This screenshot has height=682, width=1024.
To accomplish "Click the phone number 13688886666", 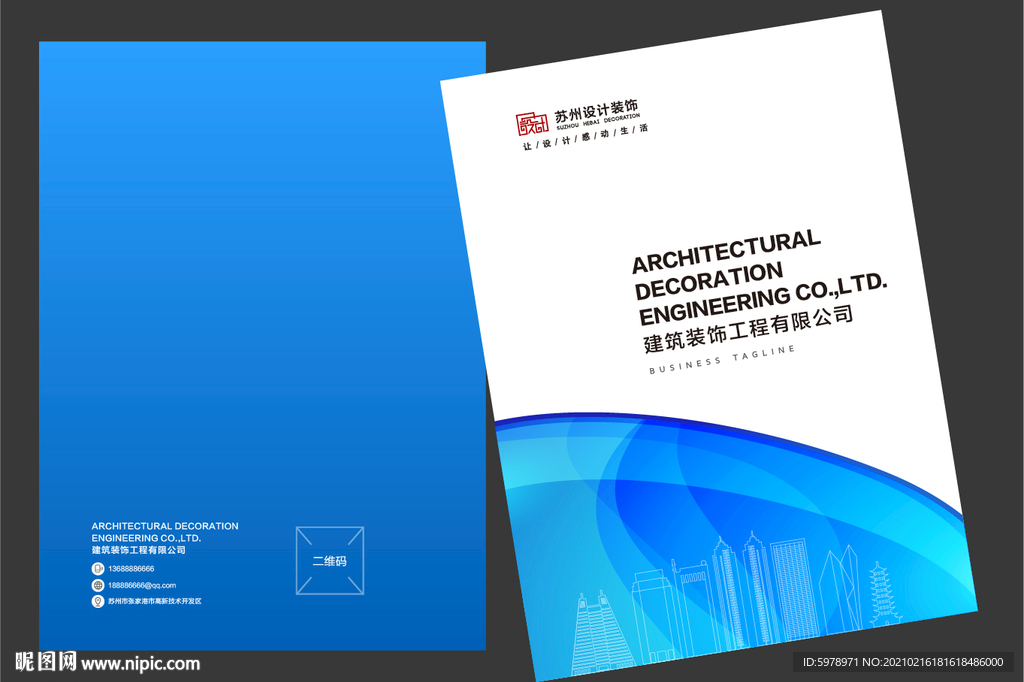I will (x=131, y=569).
